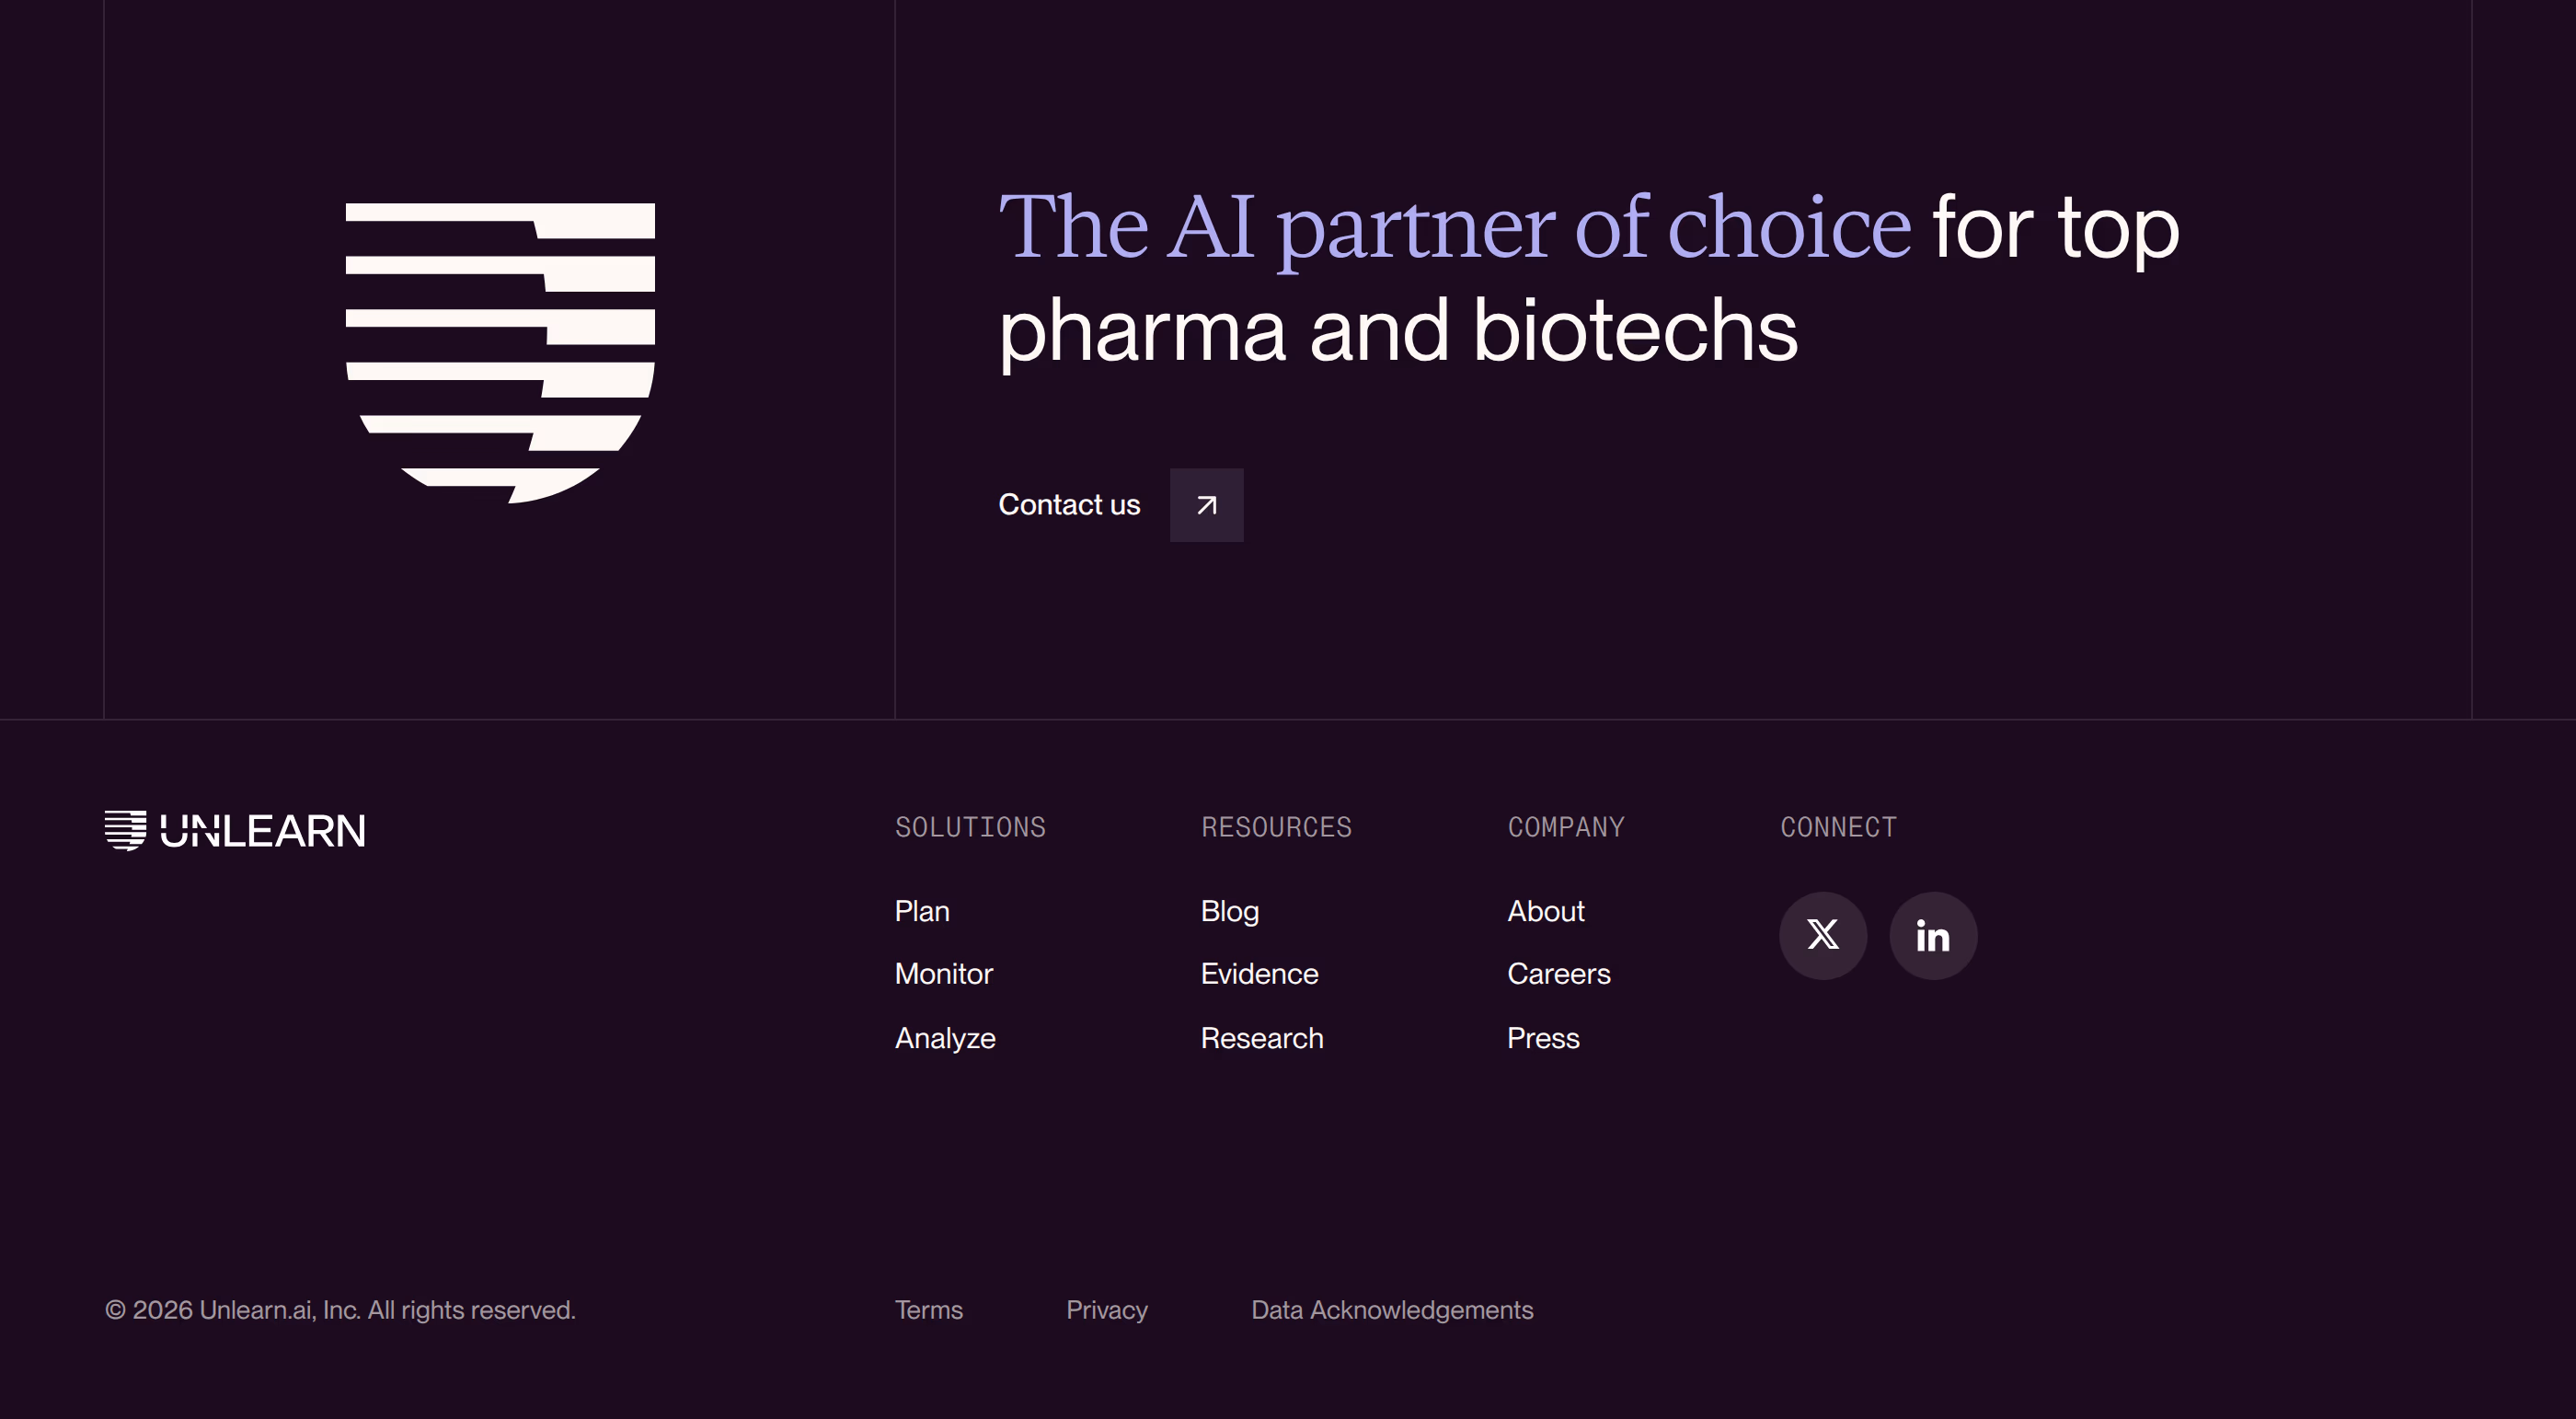Open the Analyze solution link

coord(945,1038)
